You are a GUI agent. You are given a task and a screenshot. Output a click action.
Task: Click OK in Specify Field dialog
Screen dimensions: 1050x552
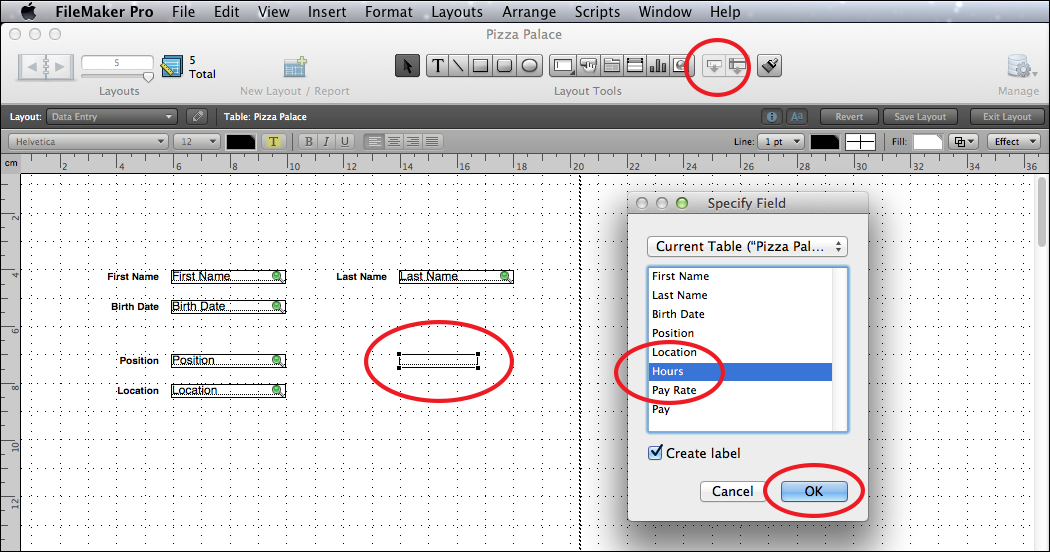[814, 491]
